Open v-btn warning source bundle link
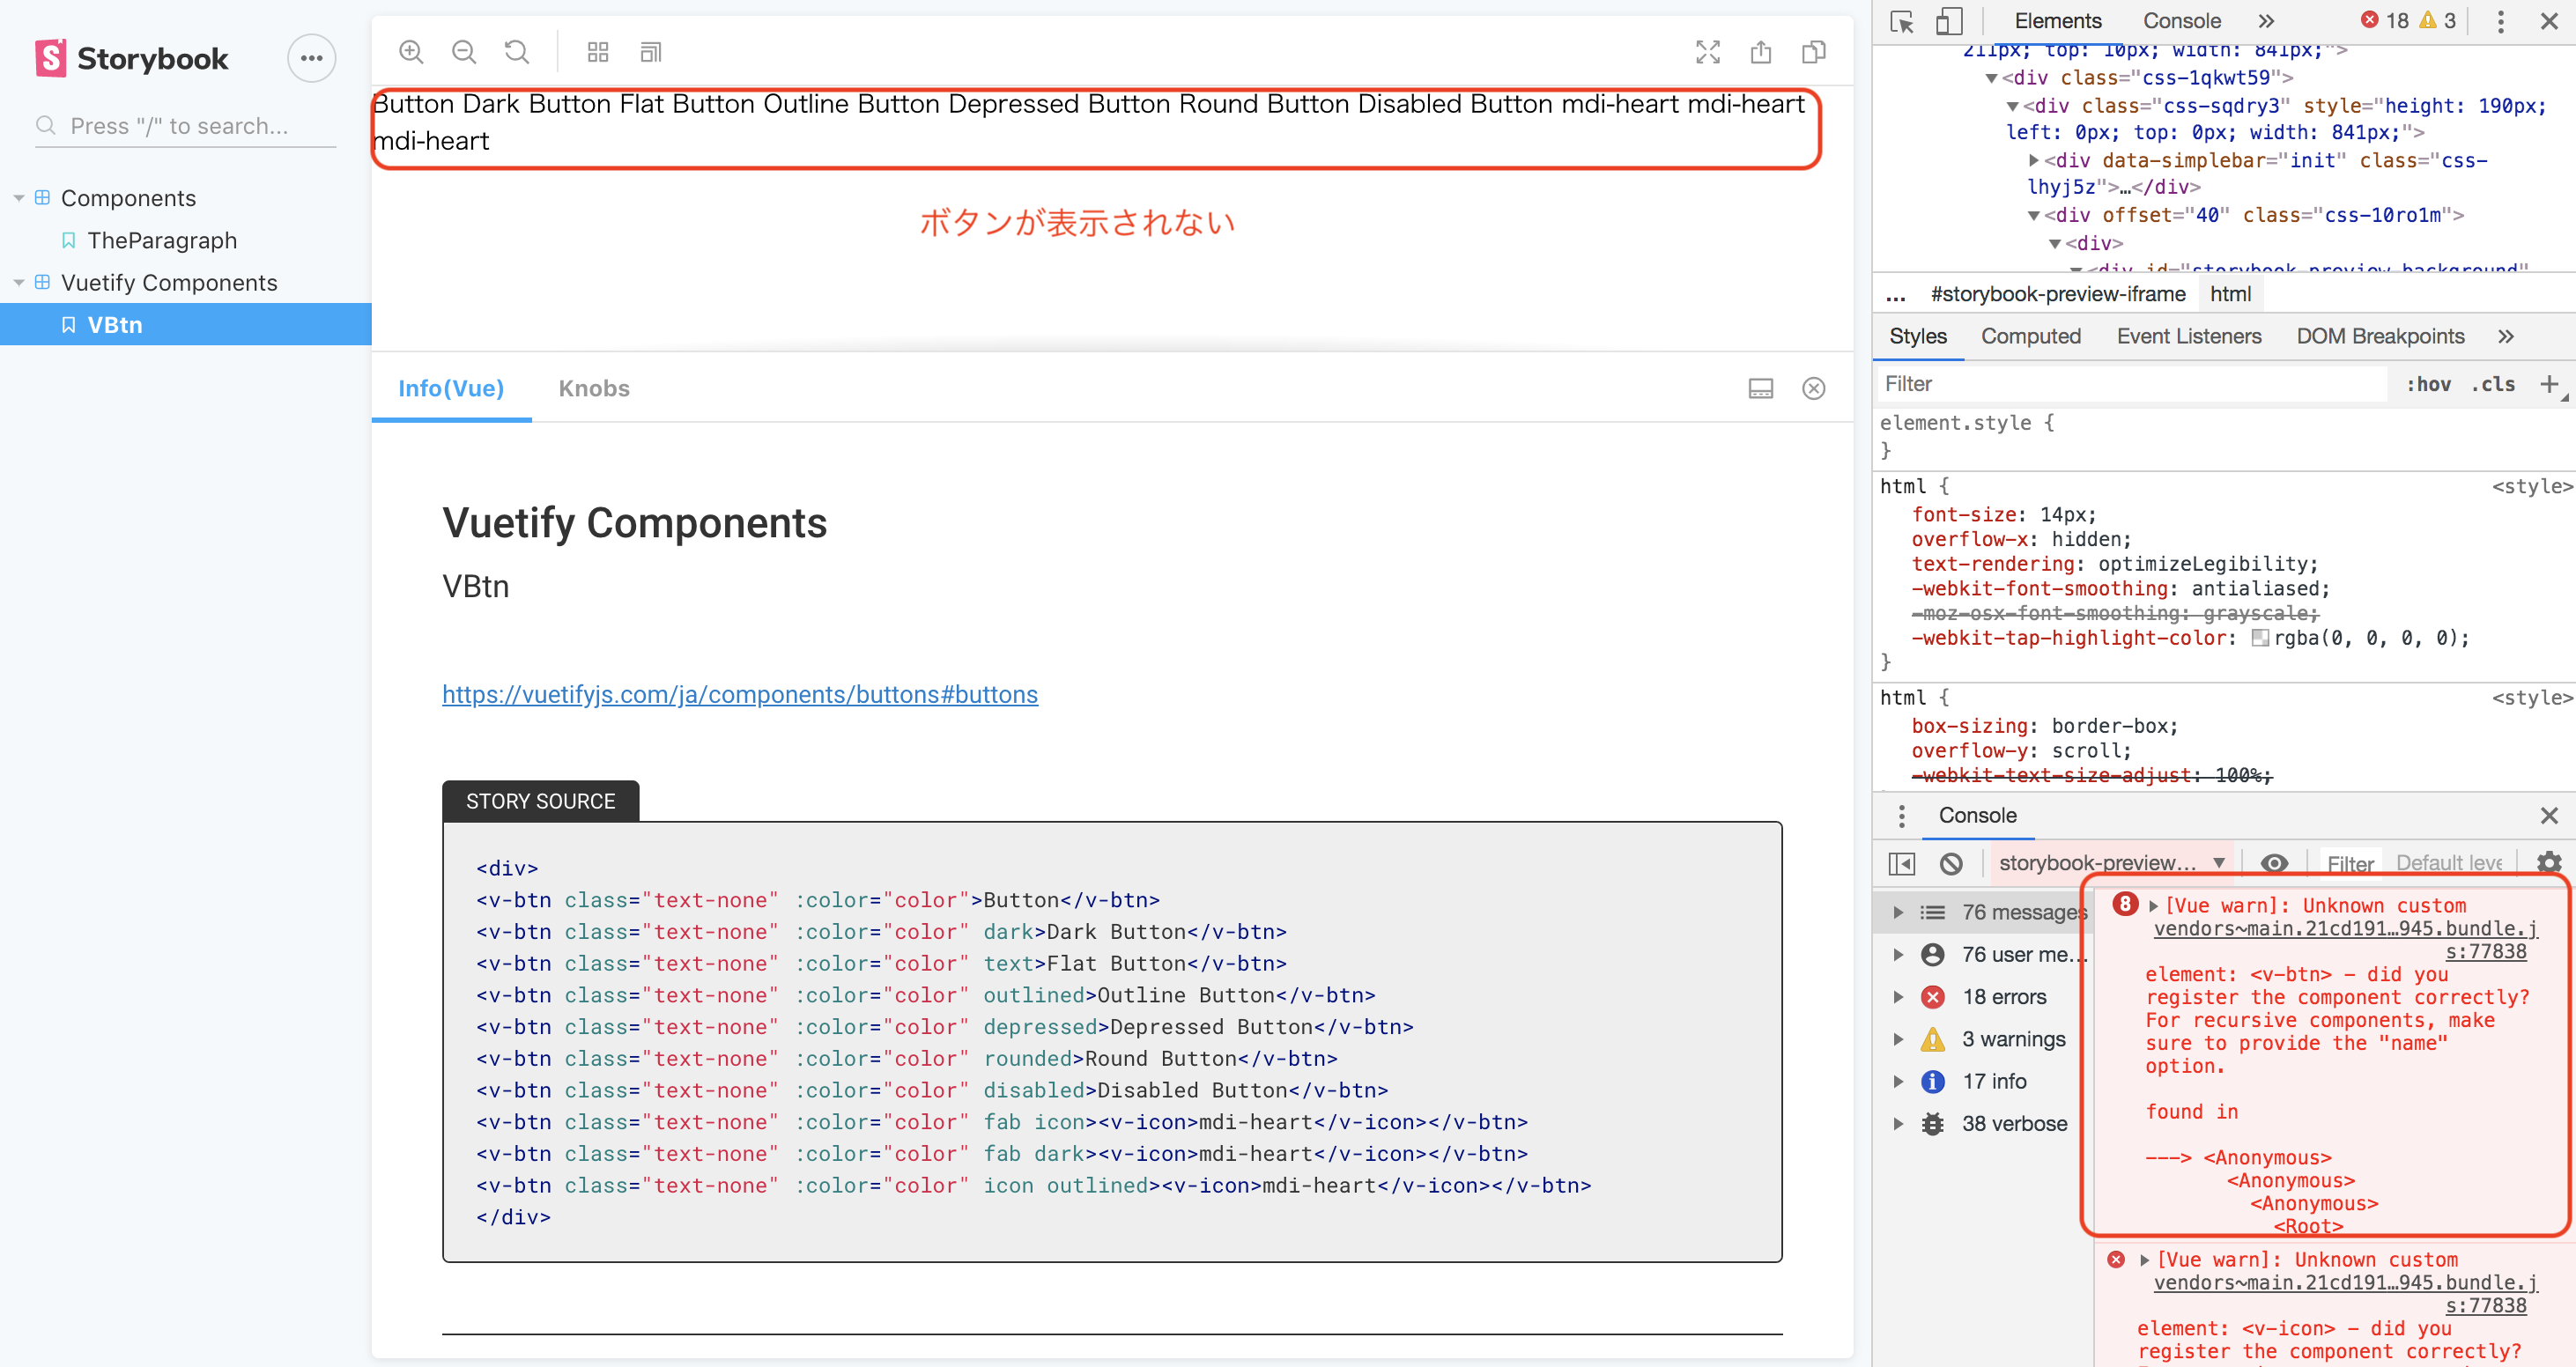This screenshot has height=1367, width=2576. [x=2345, y=940]
